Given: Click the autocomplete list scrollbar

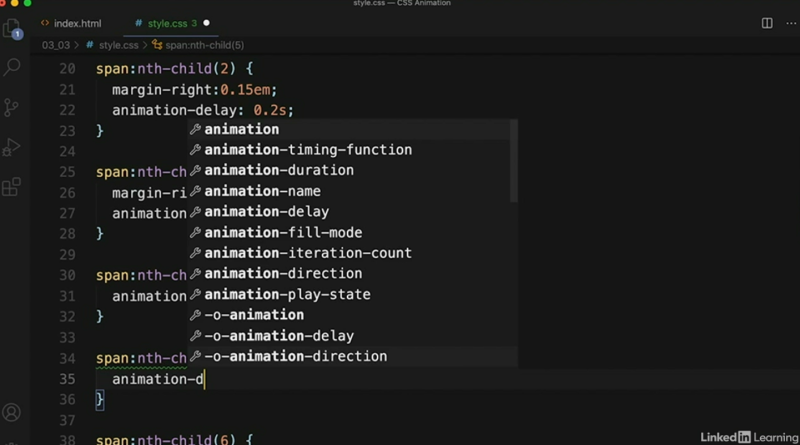Looking at the screenshot, I should (x=514, y=160).
